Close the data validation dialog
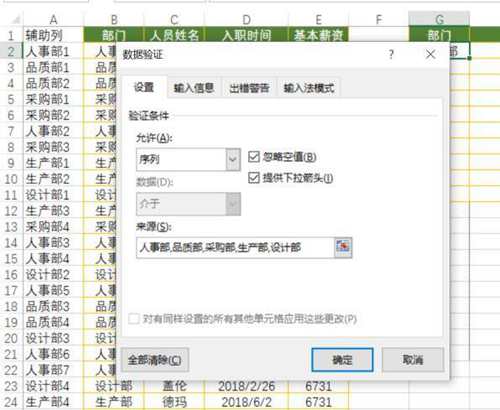500x410 pixels. [431, 54]
